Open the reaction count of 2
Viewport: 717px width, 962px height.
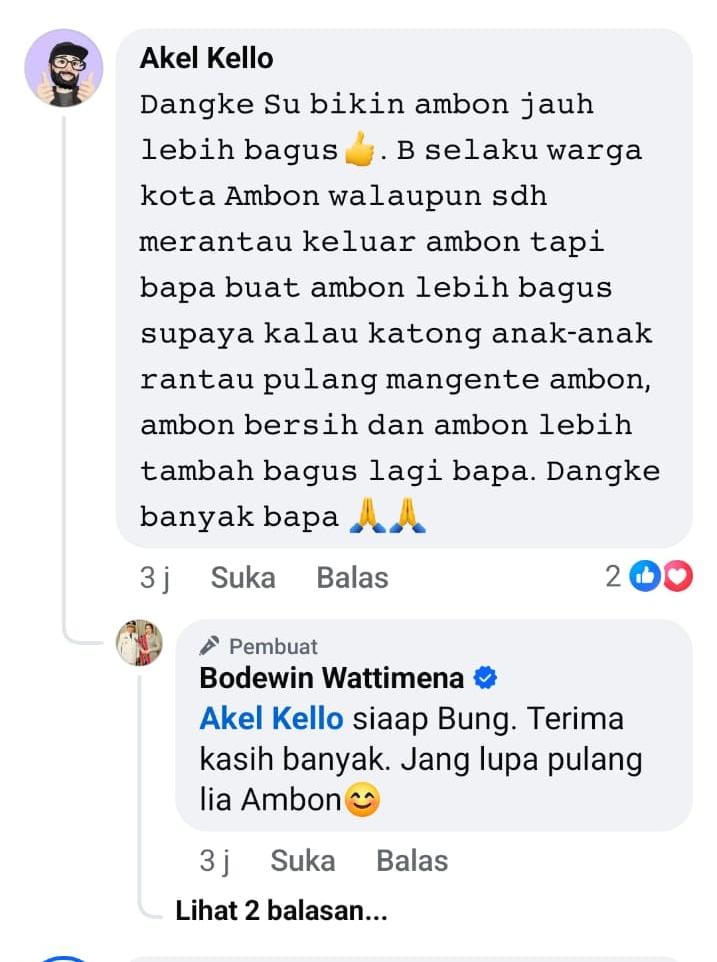(x=613, y=577)
